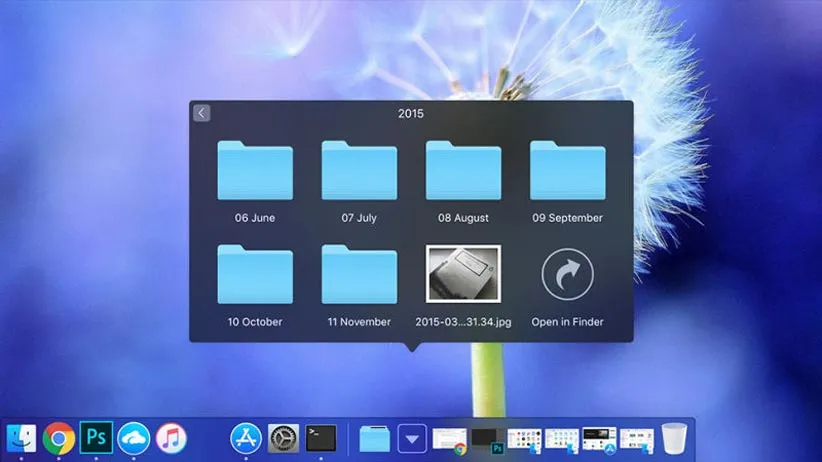Expand the 08 August folder
Image resolution: width=822 pixels, height=462 pixels.
tap(463, 172)
